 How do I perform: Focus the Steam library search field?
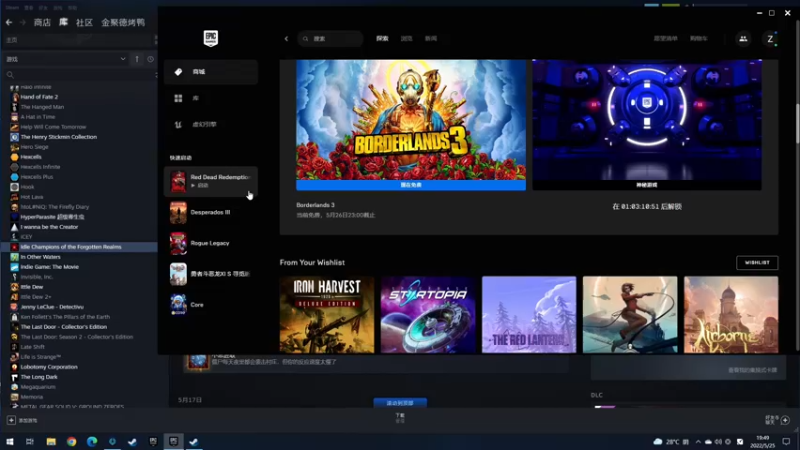[79, 75]
